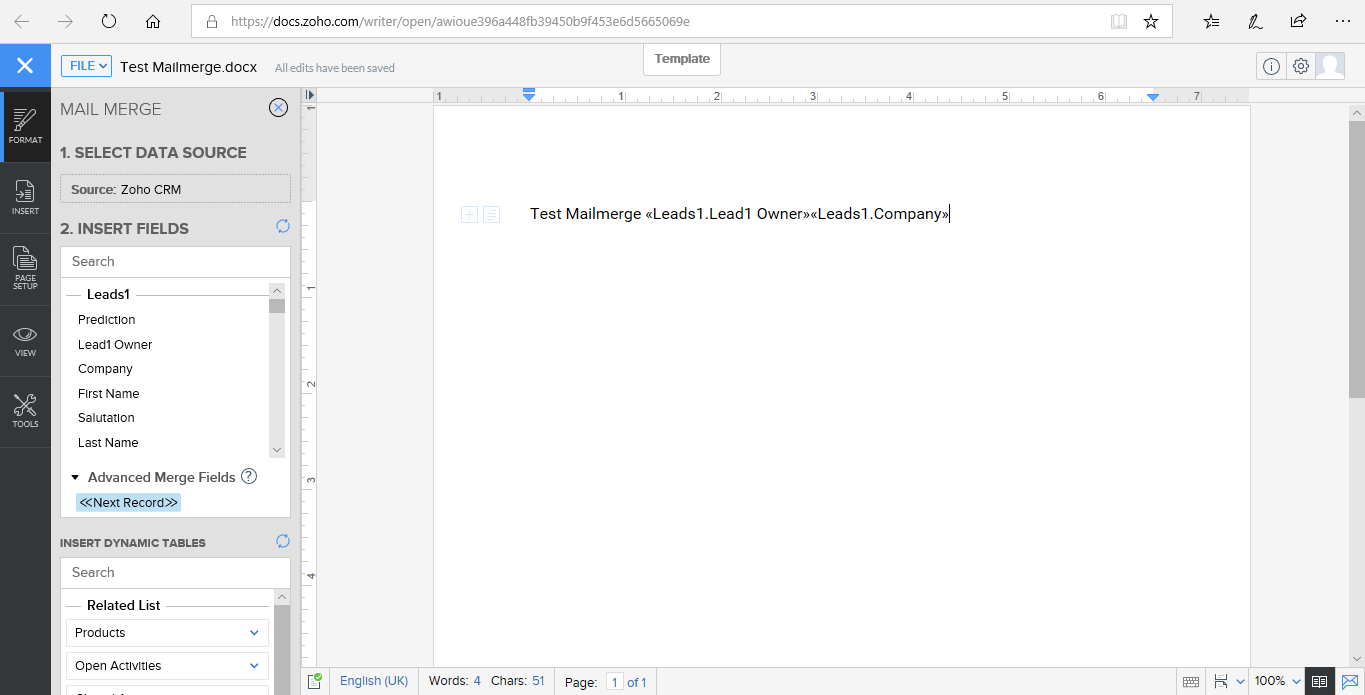The image size is (1365, 695).
Task: Click the Template button
Action: pyautogui.click(x=682, y=59)
